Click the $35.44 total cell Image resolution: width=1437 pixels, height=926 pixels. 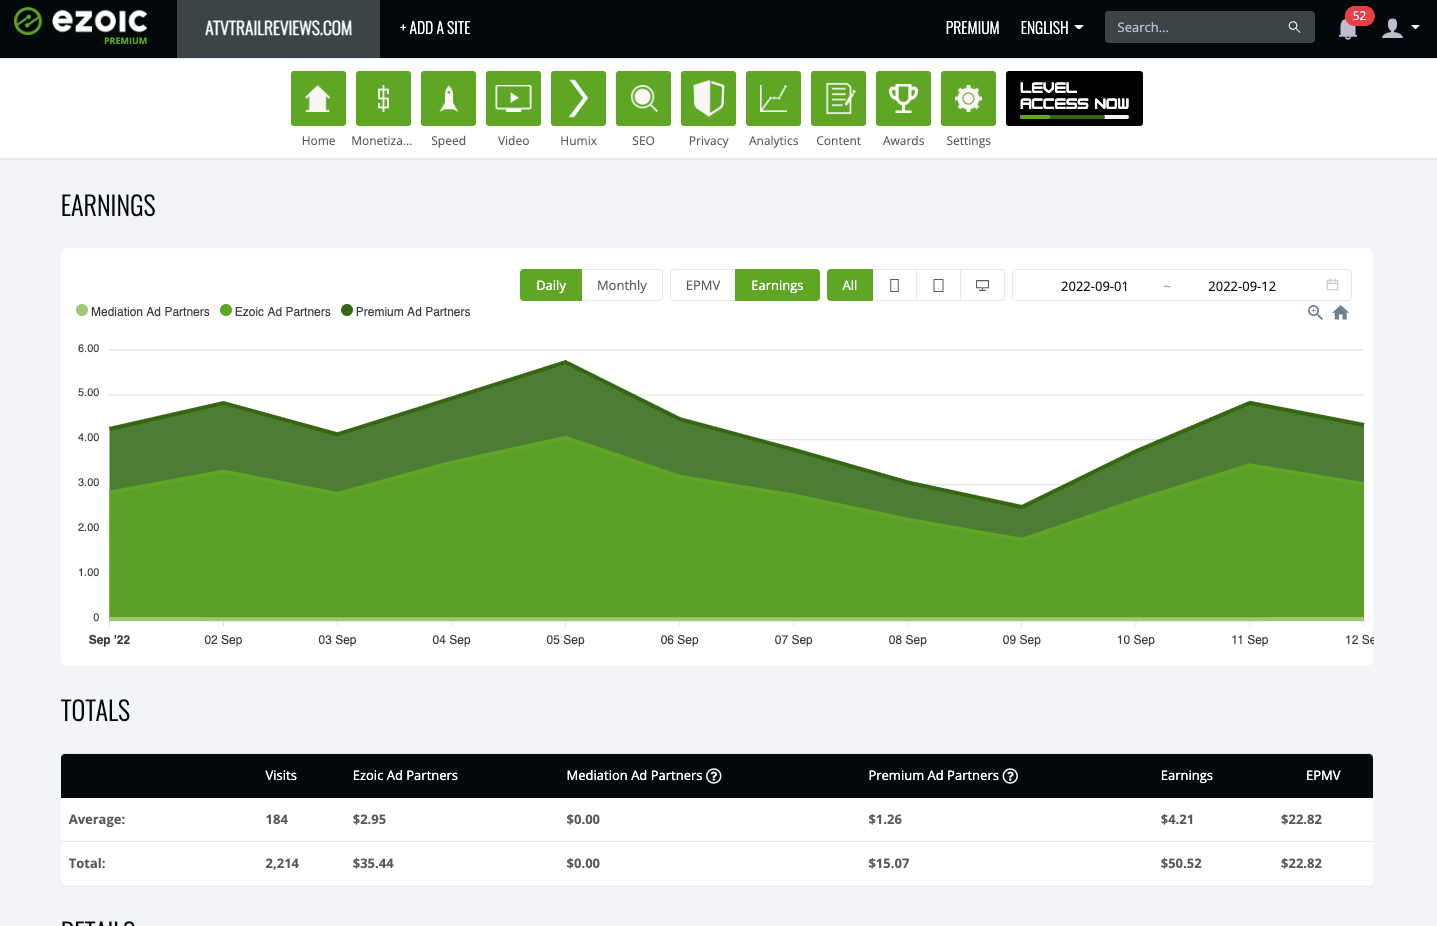click(x=373, y=863)
